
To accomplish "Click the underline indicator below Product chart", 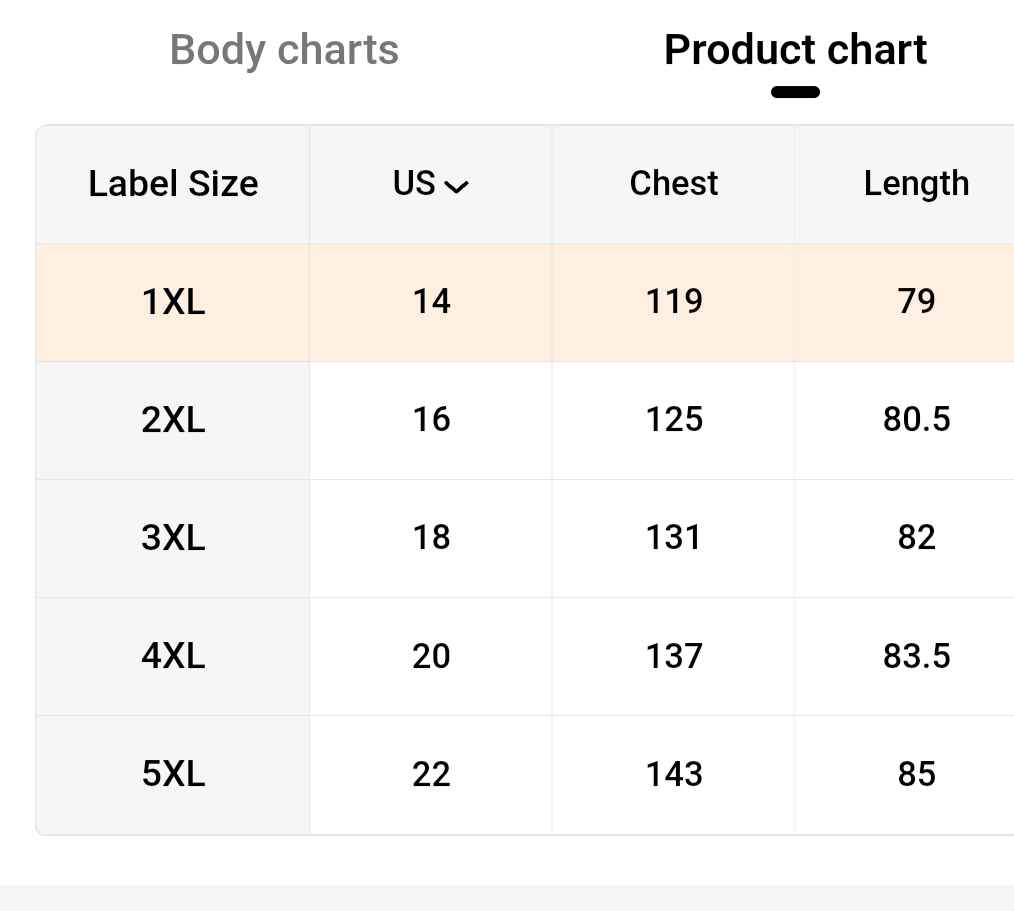I will tap(795, 92).
